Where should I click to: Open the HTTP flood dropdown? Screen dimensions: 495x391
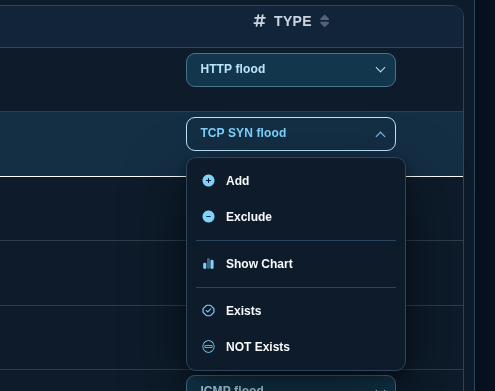(291, 70)
